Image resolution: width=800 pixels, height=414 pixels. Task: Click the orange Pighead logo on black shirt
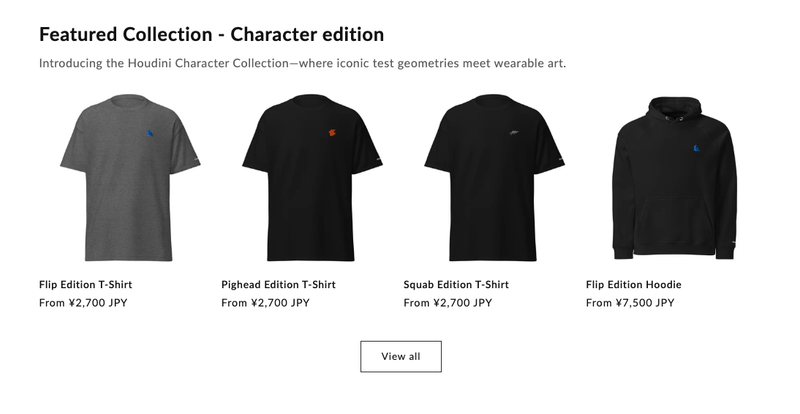[x=332, y=133]
